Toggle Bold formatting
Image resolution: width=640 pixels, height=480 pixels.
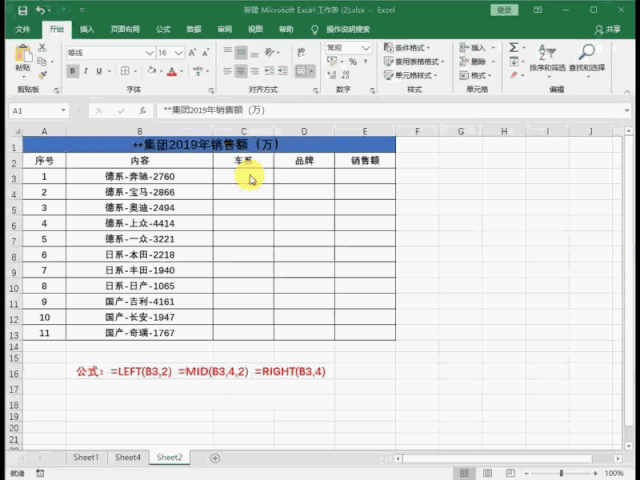point(73,71)
